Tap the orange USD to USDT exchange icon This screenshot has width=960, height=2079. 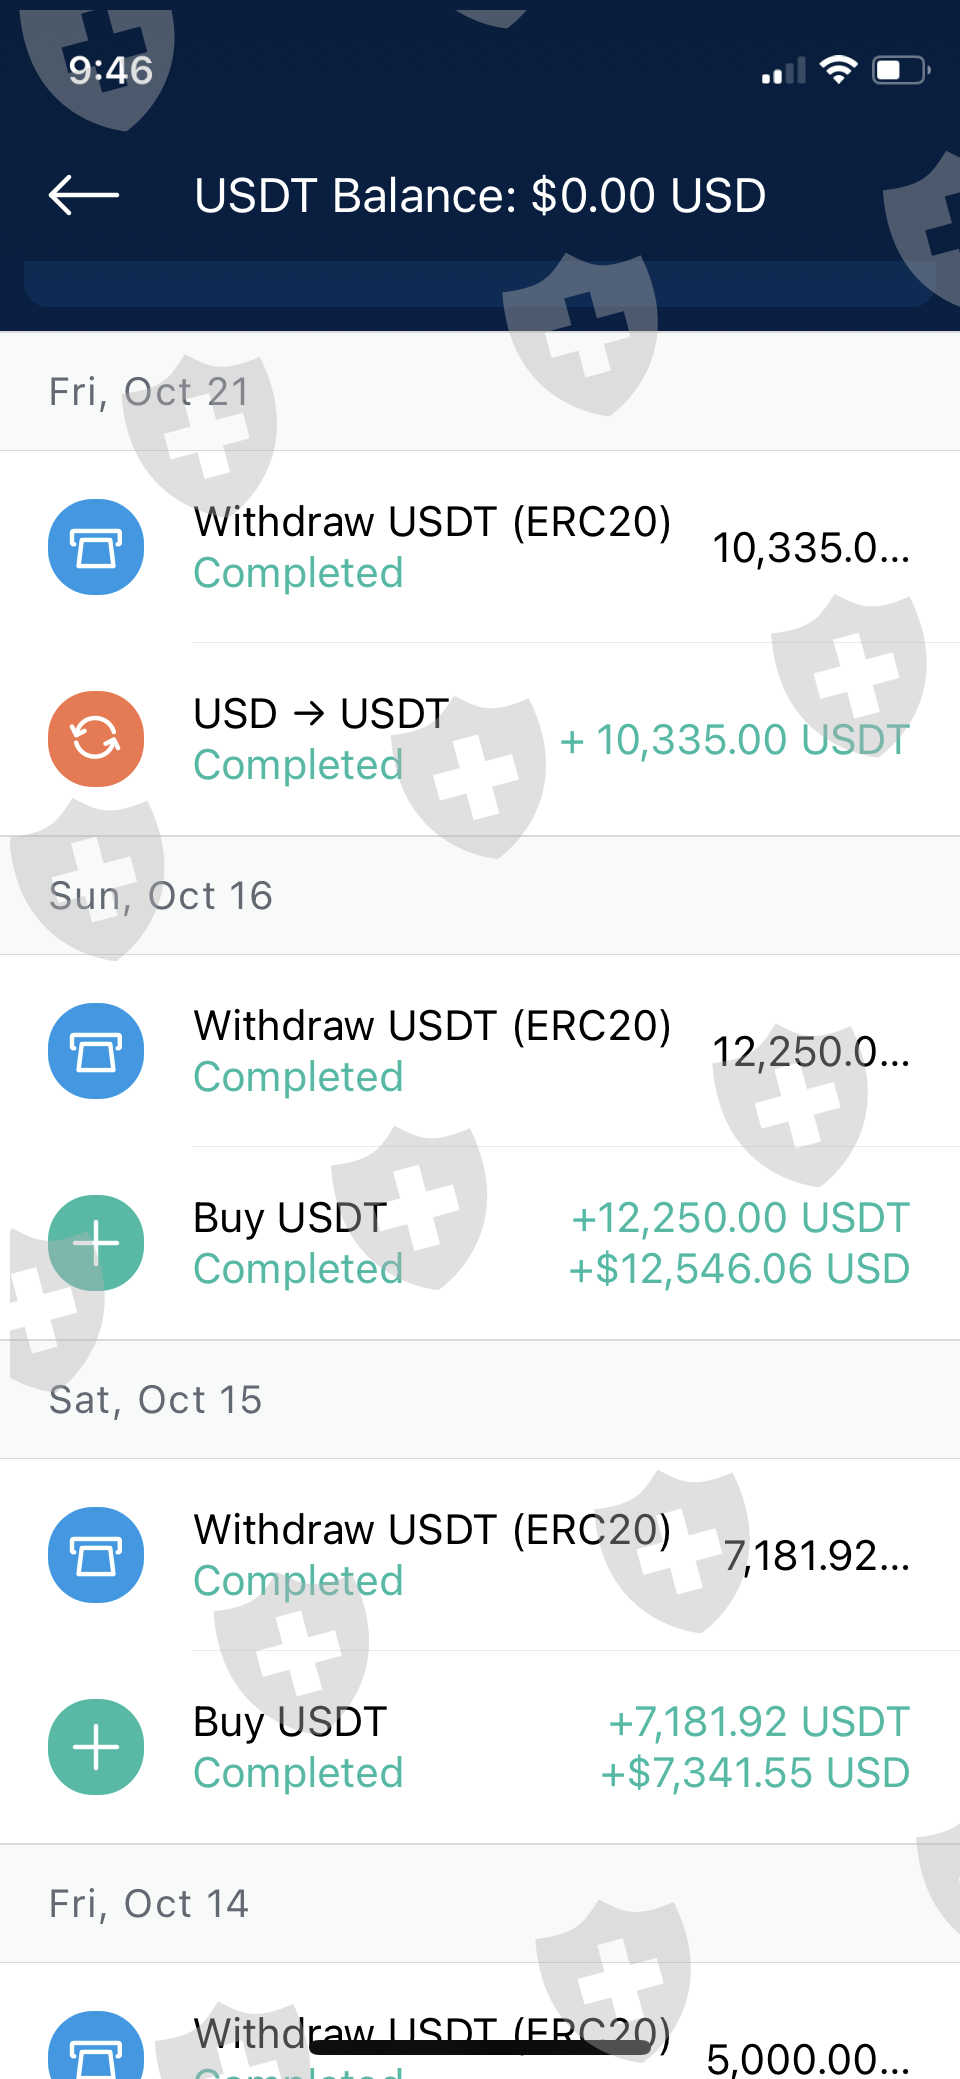click(96, 739)
